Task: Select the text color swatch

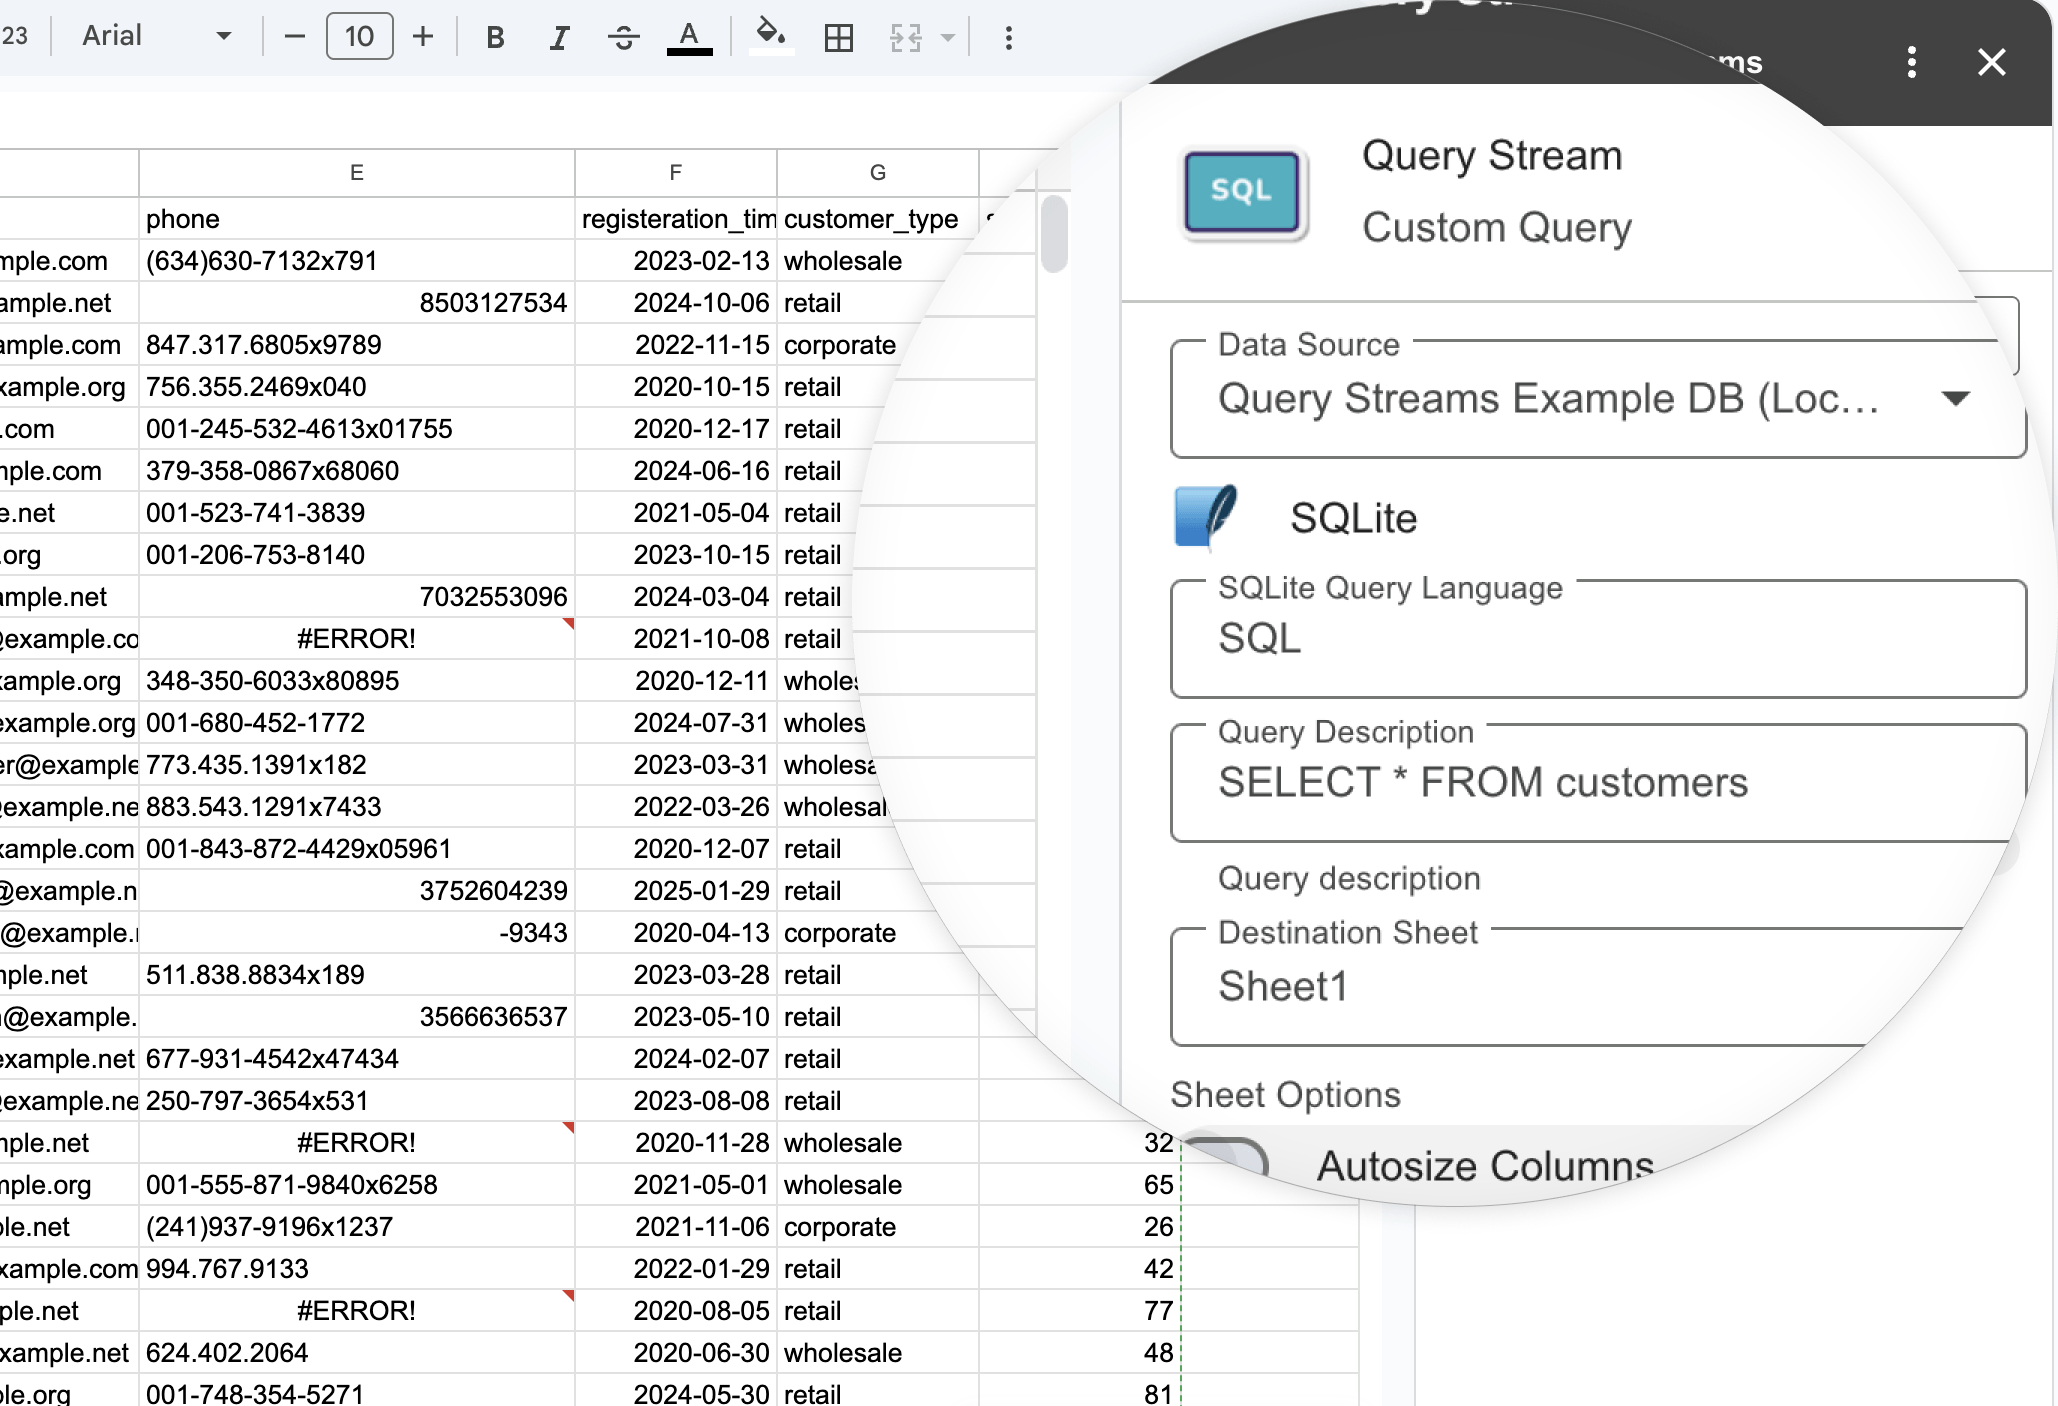Action: (690, 38)
